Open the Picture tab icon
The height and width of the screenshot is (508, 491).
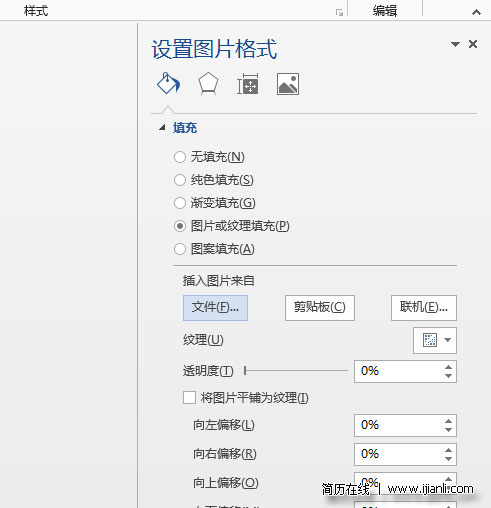click(288, 84)
